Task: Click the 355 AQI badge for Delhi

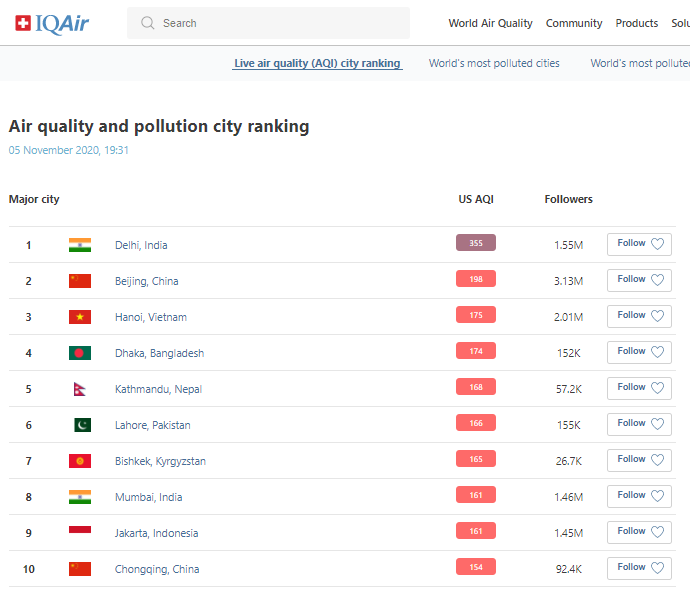Action: (475, 243)
